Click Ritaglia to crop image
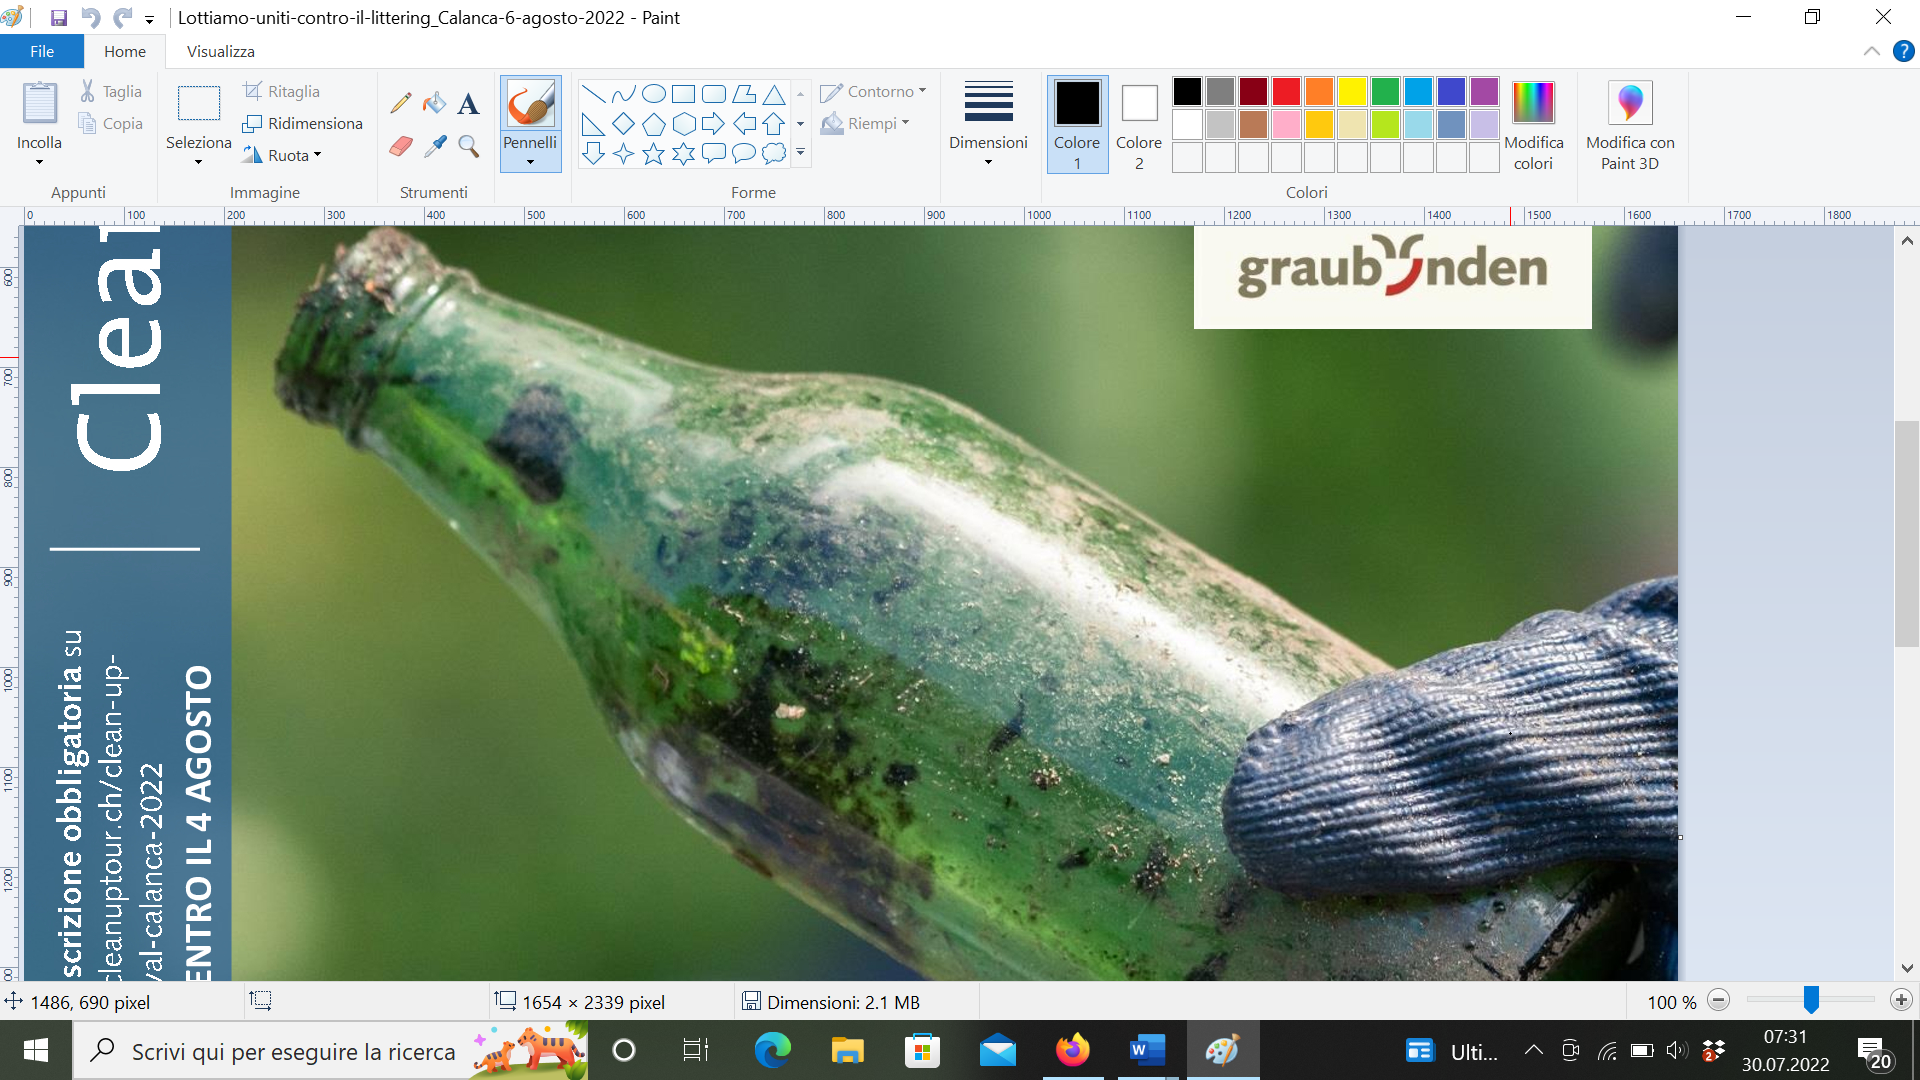The width and height of the screenshot is (1920, 1080). pyautogui.click(x=282, y=92)
